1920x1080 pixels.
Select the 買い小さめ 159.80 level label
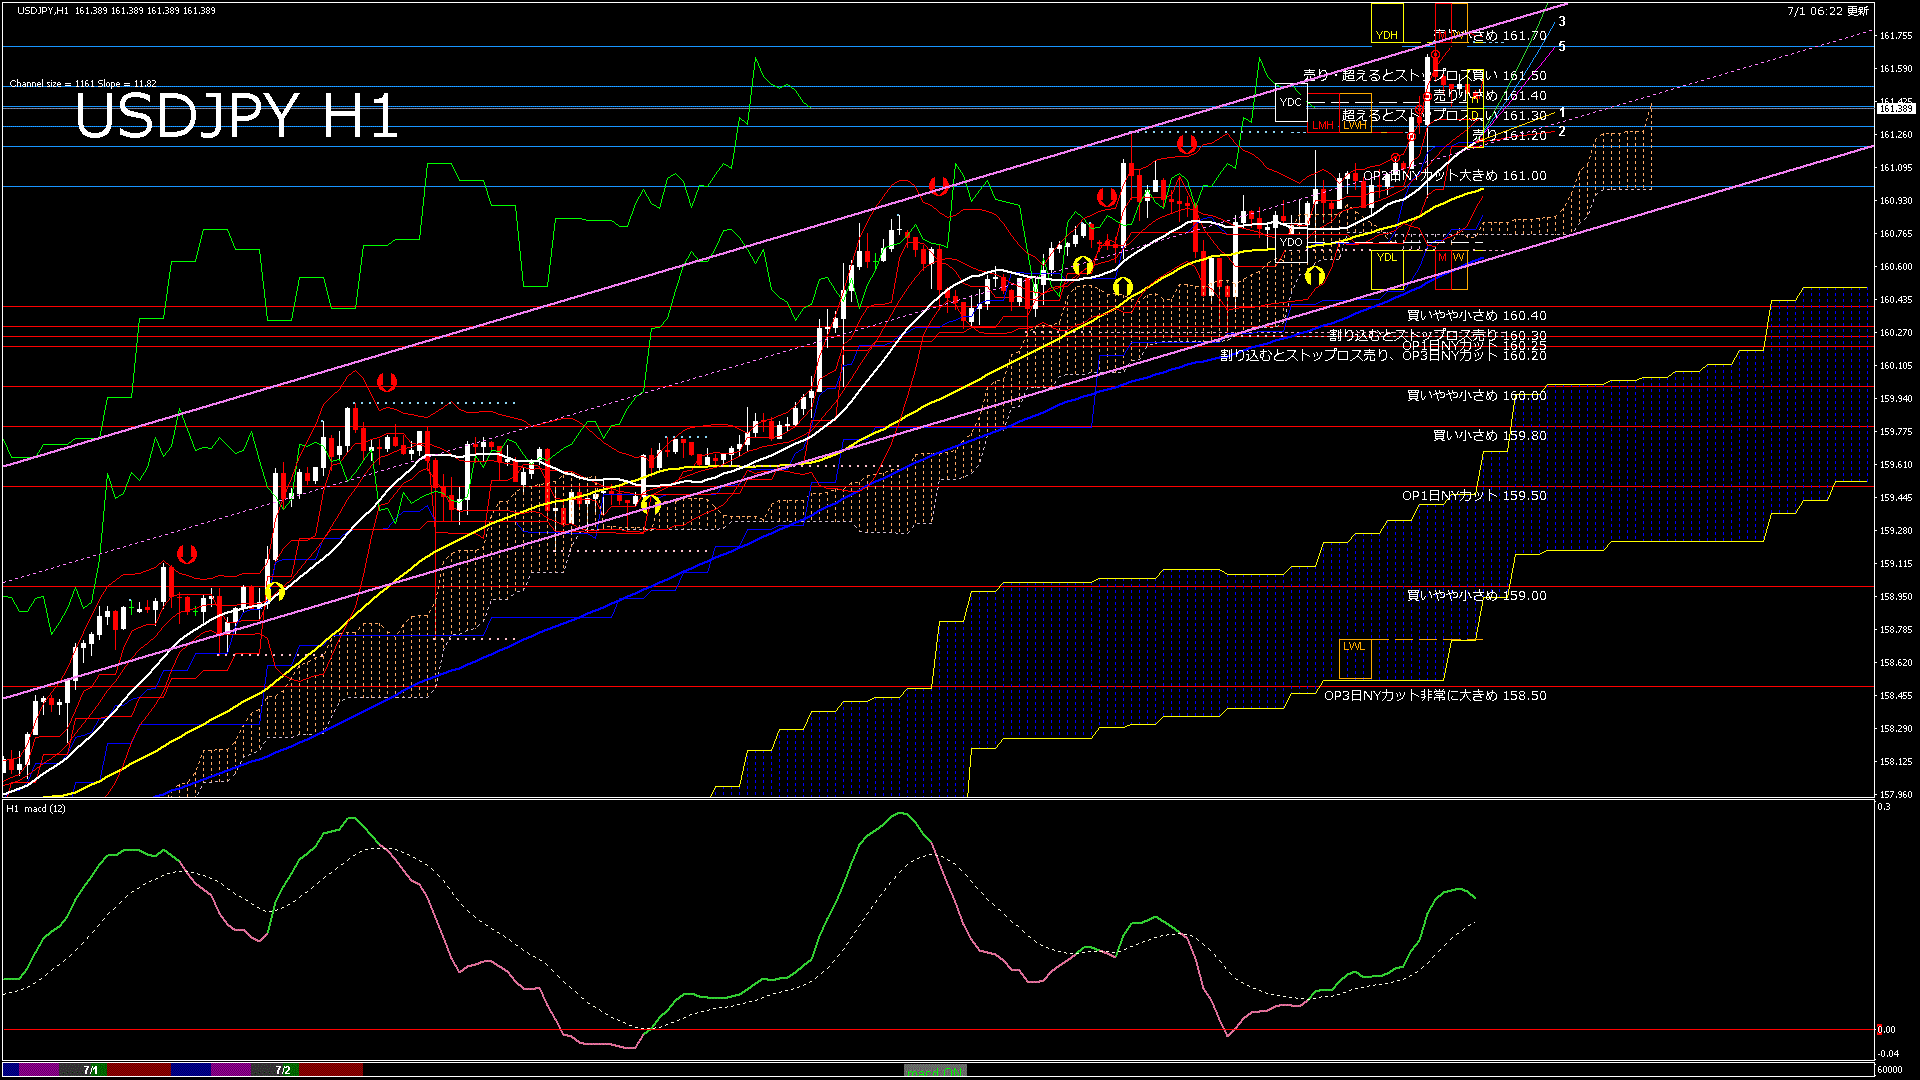1489,436
